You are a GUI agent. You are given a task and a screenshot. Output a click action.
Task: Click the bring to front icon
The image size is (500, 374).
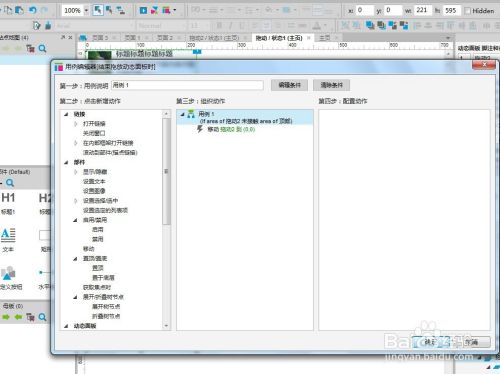tap(369, 25)
